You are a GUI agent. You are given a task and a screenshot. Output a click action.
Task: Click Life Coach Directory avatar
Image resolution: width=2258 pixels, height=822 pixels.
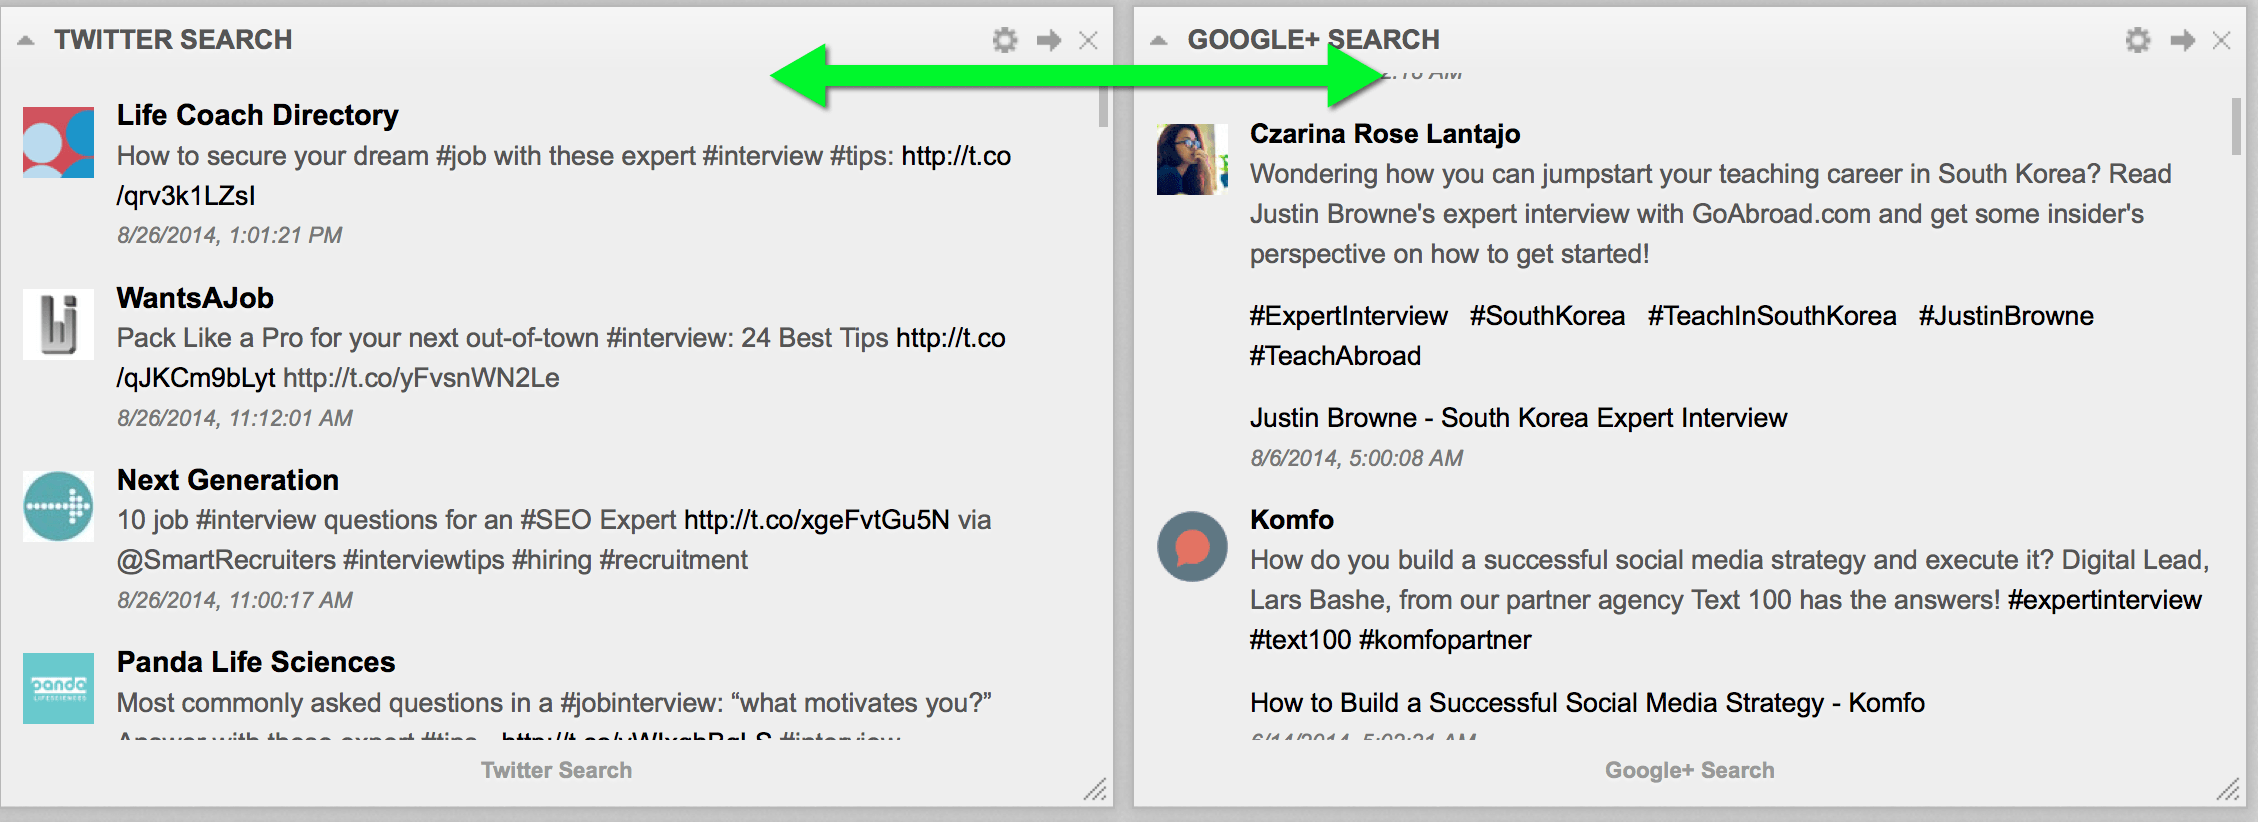58,143
